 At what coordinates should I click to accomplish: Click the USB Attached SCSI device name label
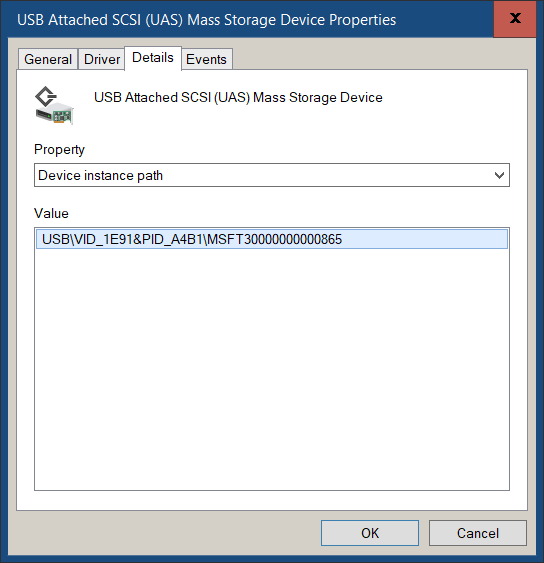pos(238,98)
